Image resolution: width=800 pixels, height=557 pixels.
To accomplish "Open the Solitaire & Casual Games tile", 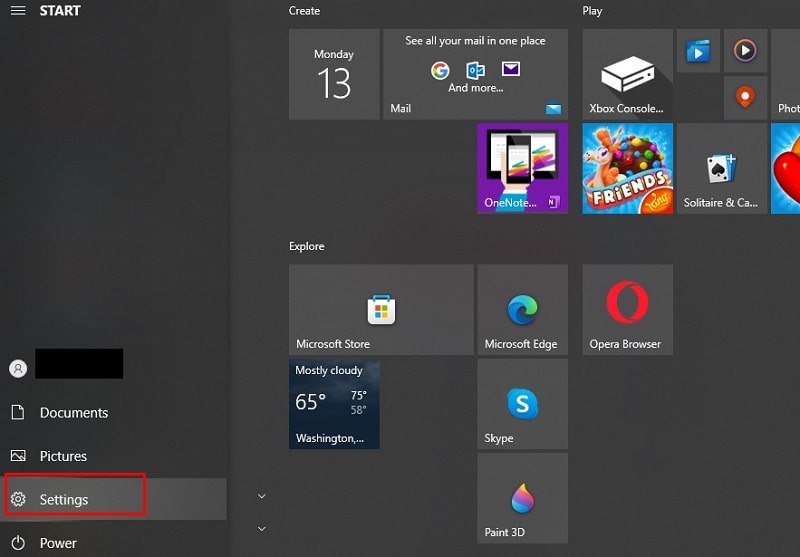I will point(722,168).
